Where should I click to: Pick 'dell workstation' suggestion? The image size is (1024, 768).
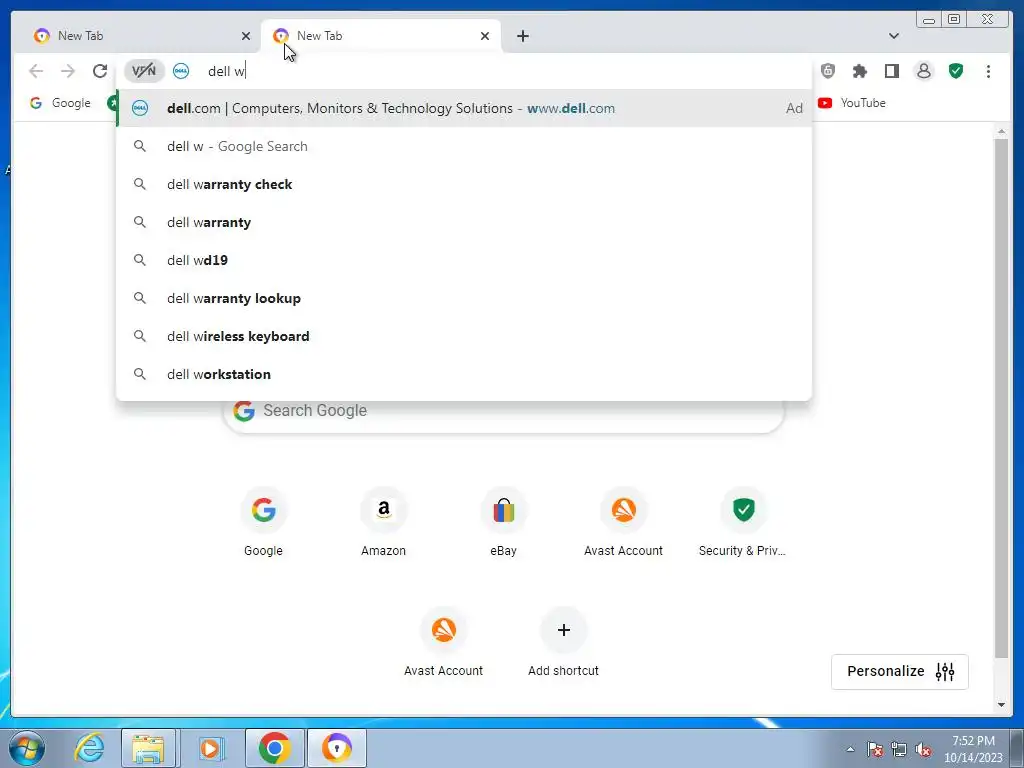pos(464,374)
